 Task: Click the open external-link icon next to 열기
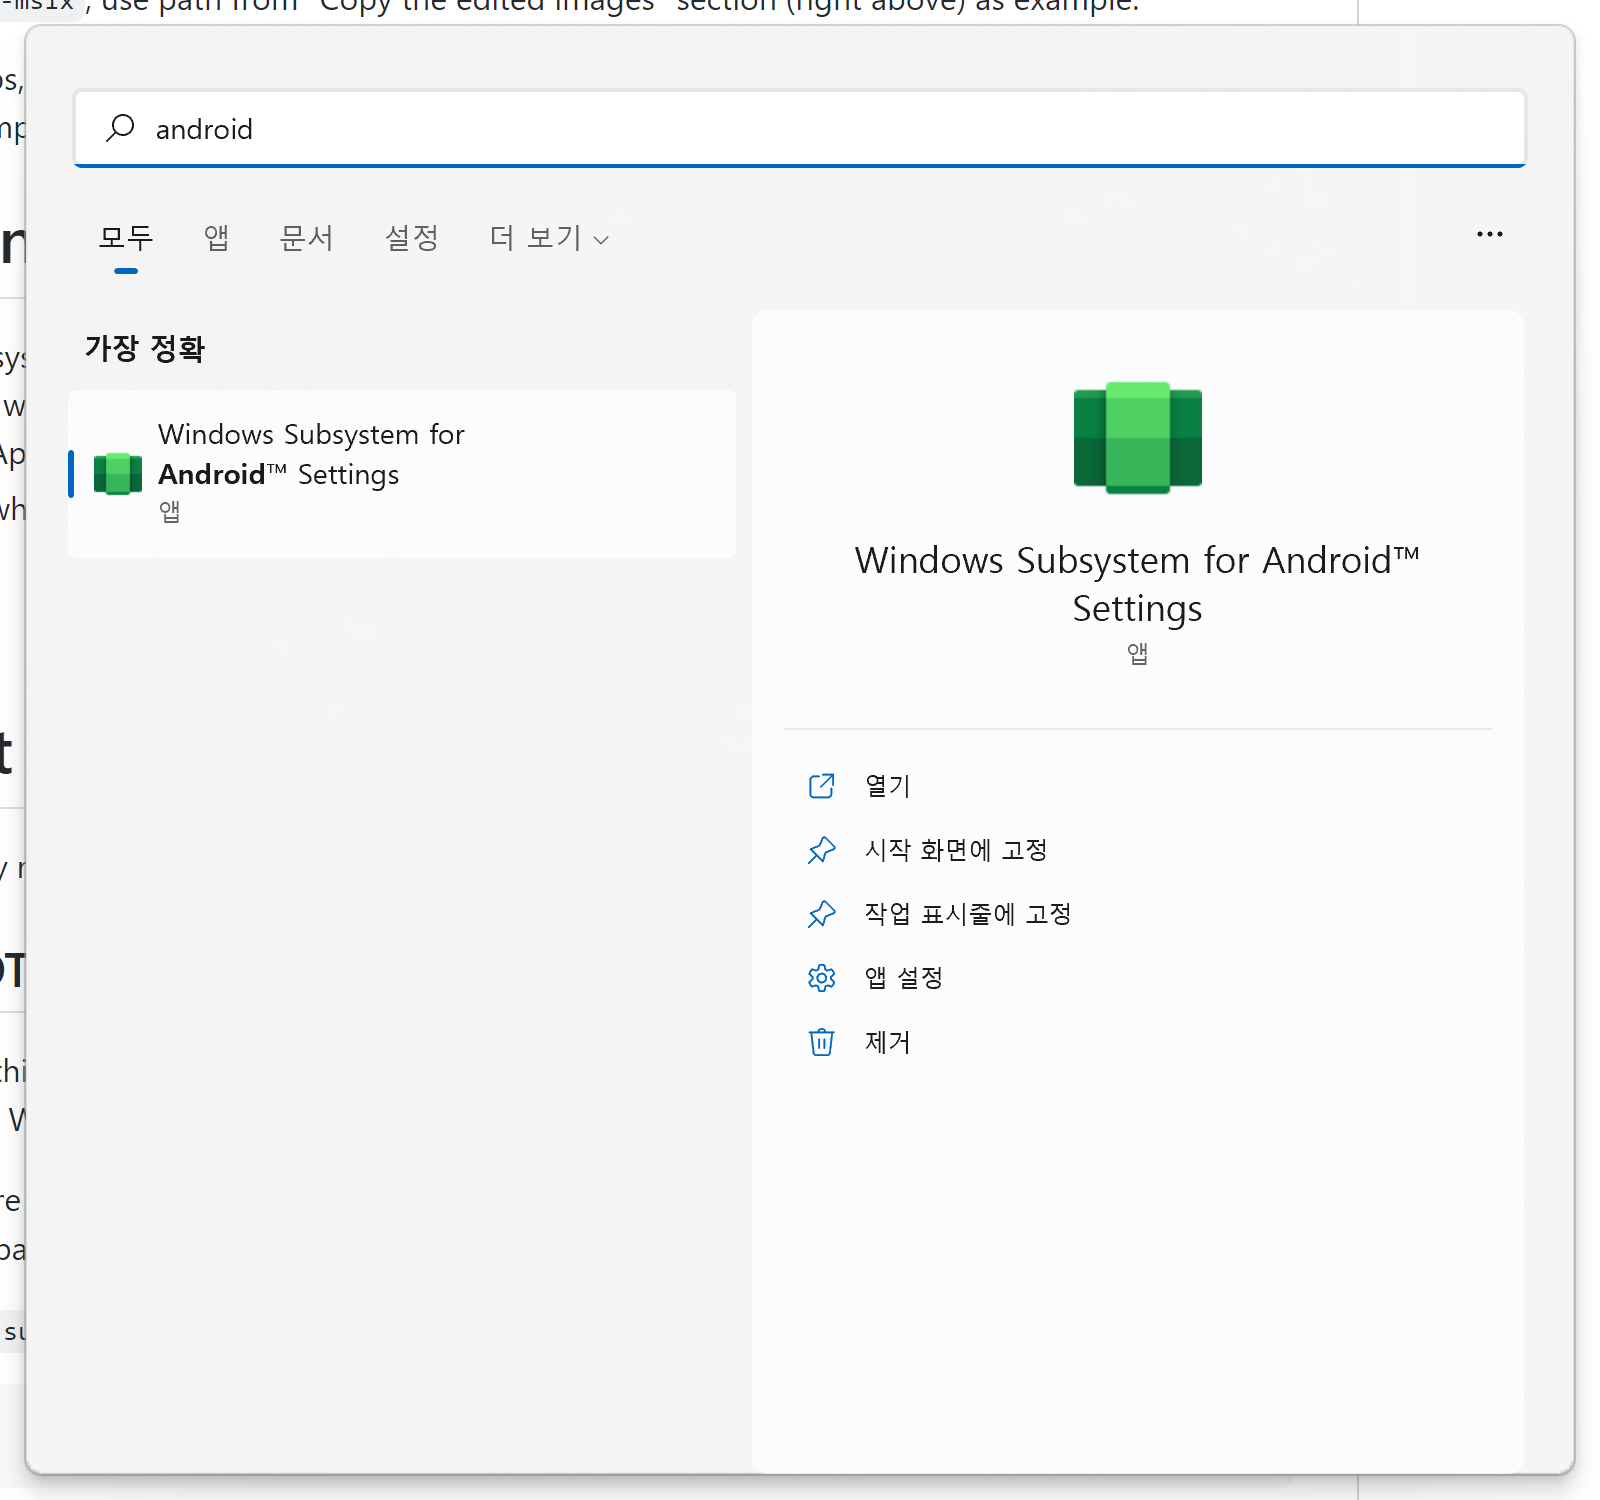tap(821, 786)
